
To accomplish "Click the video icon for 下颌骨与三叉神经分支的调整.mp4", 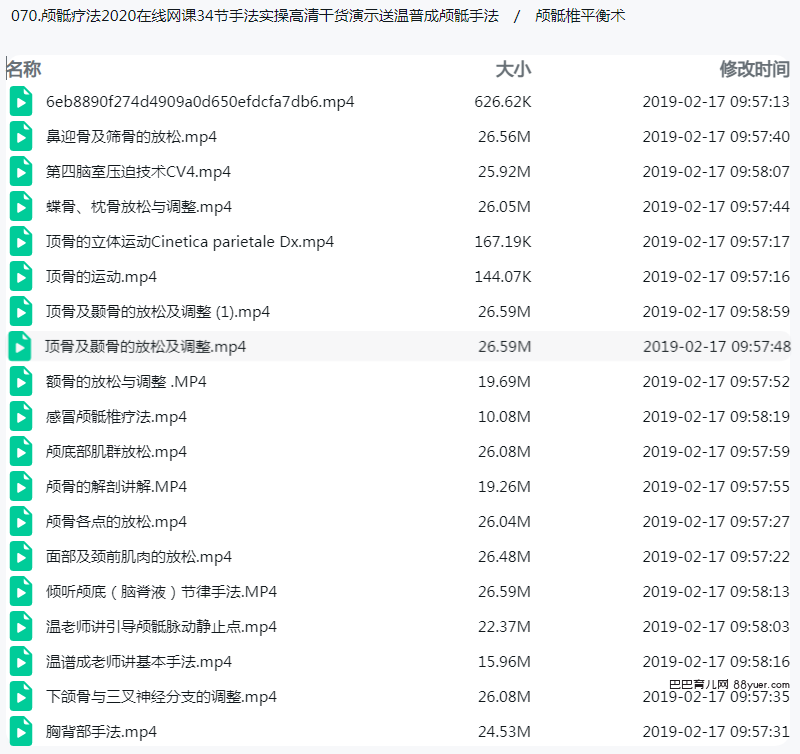I will tap(21, 697).
